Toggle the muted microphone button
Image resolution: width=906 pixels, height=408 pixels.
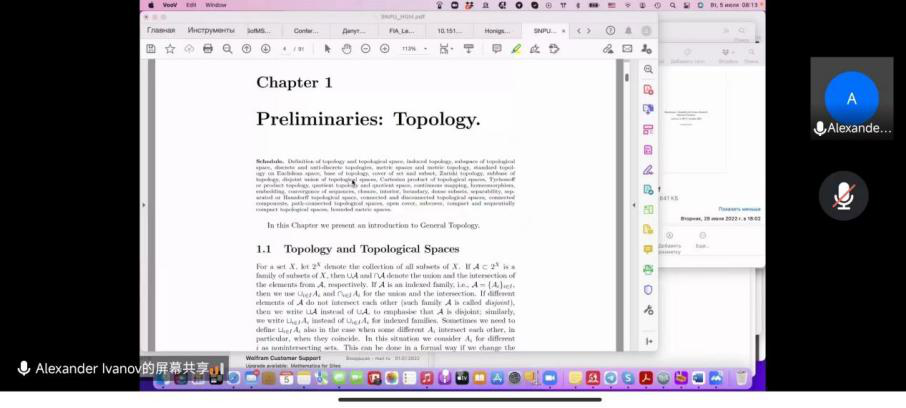coord(843,196)
